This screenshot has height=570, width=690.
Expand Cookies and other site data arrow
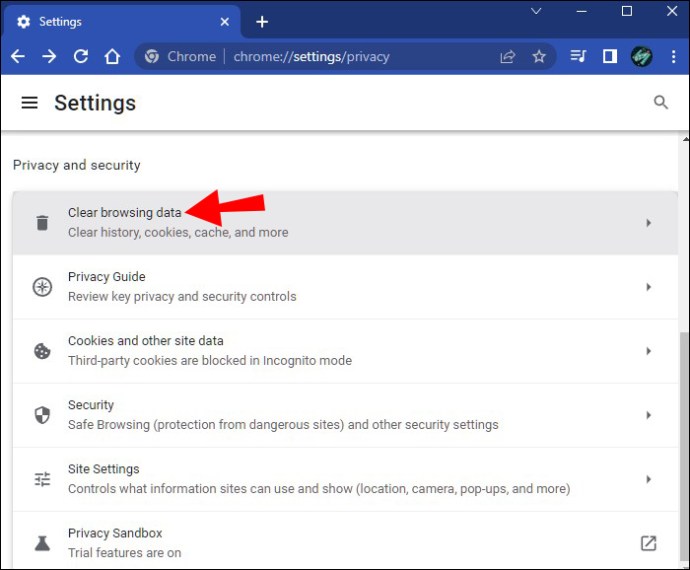pyautogui.click(x=648, y=351)
